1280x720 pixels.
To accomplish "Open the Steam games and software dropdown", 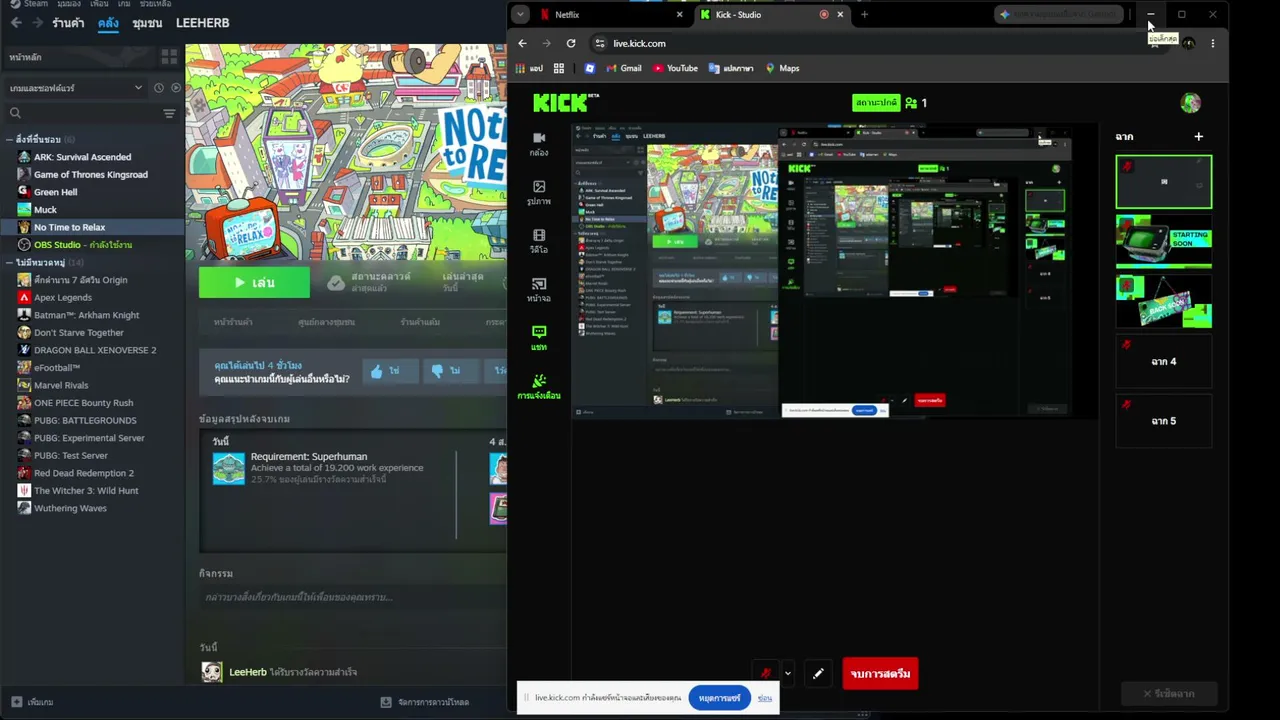I will tap(76, 88).
